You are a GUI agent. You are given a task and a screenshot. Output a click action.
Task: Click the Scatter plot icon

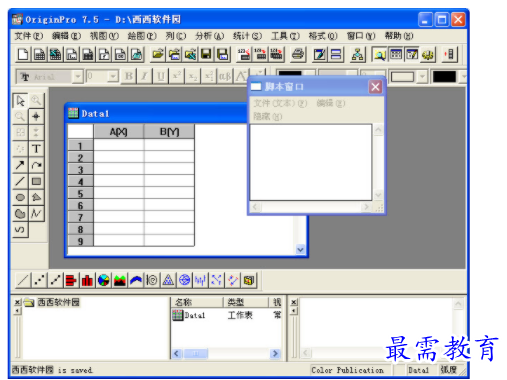point(39,280)
